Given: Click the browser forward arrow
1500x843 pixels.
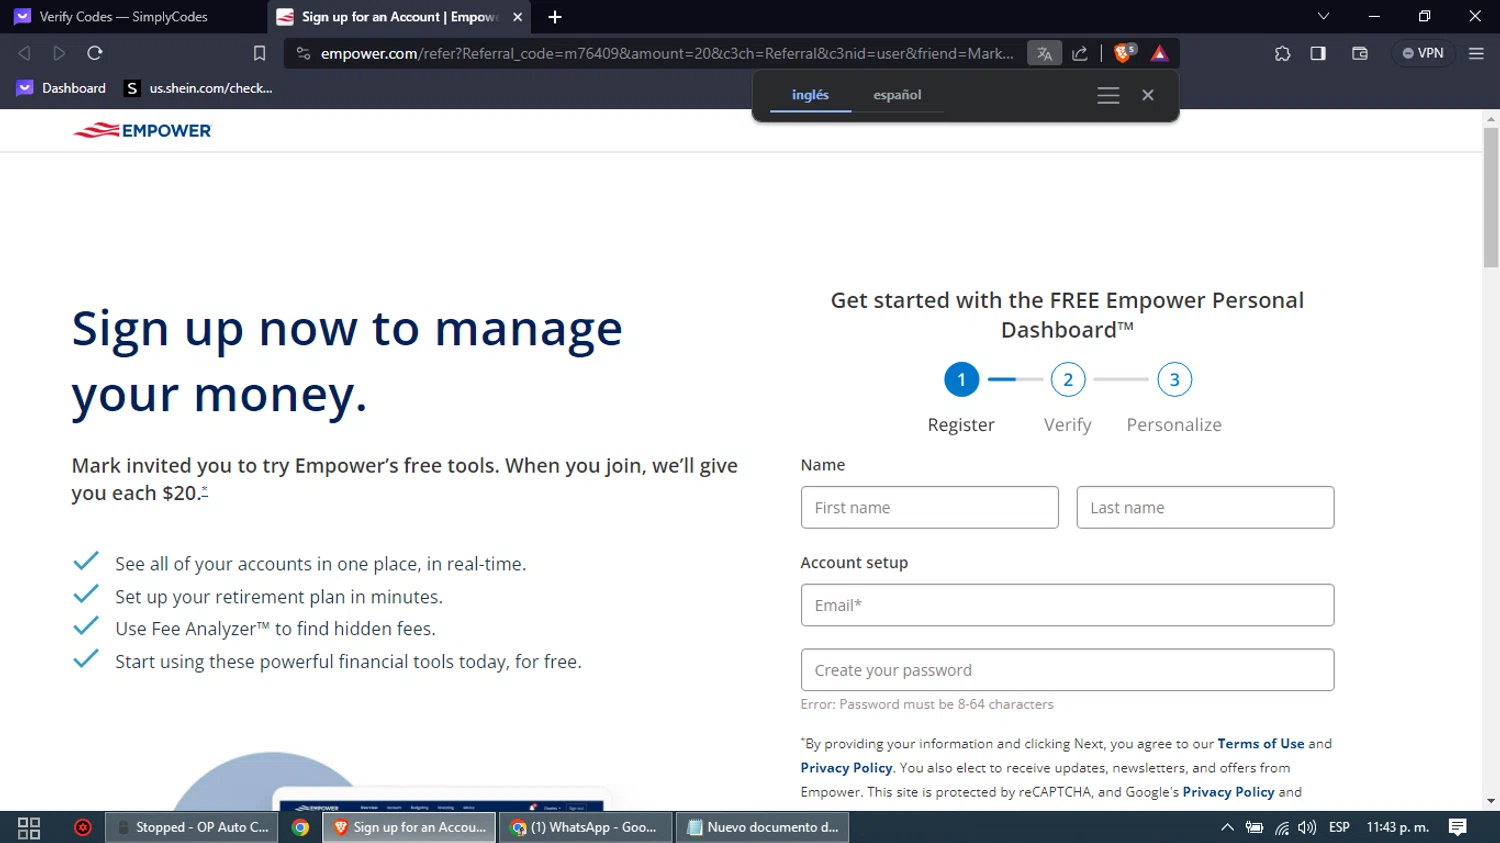Looking at the screenshot, I should [59, 53].
